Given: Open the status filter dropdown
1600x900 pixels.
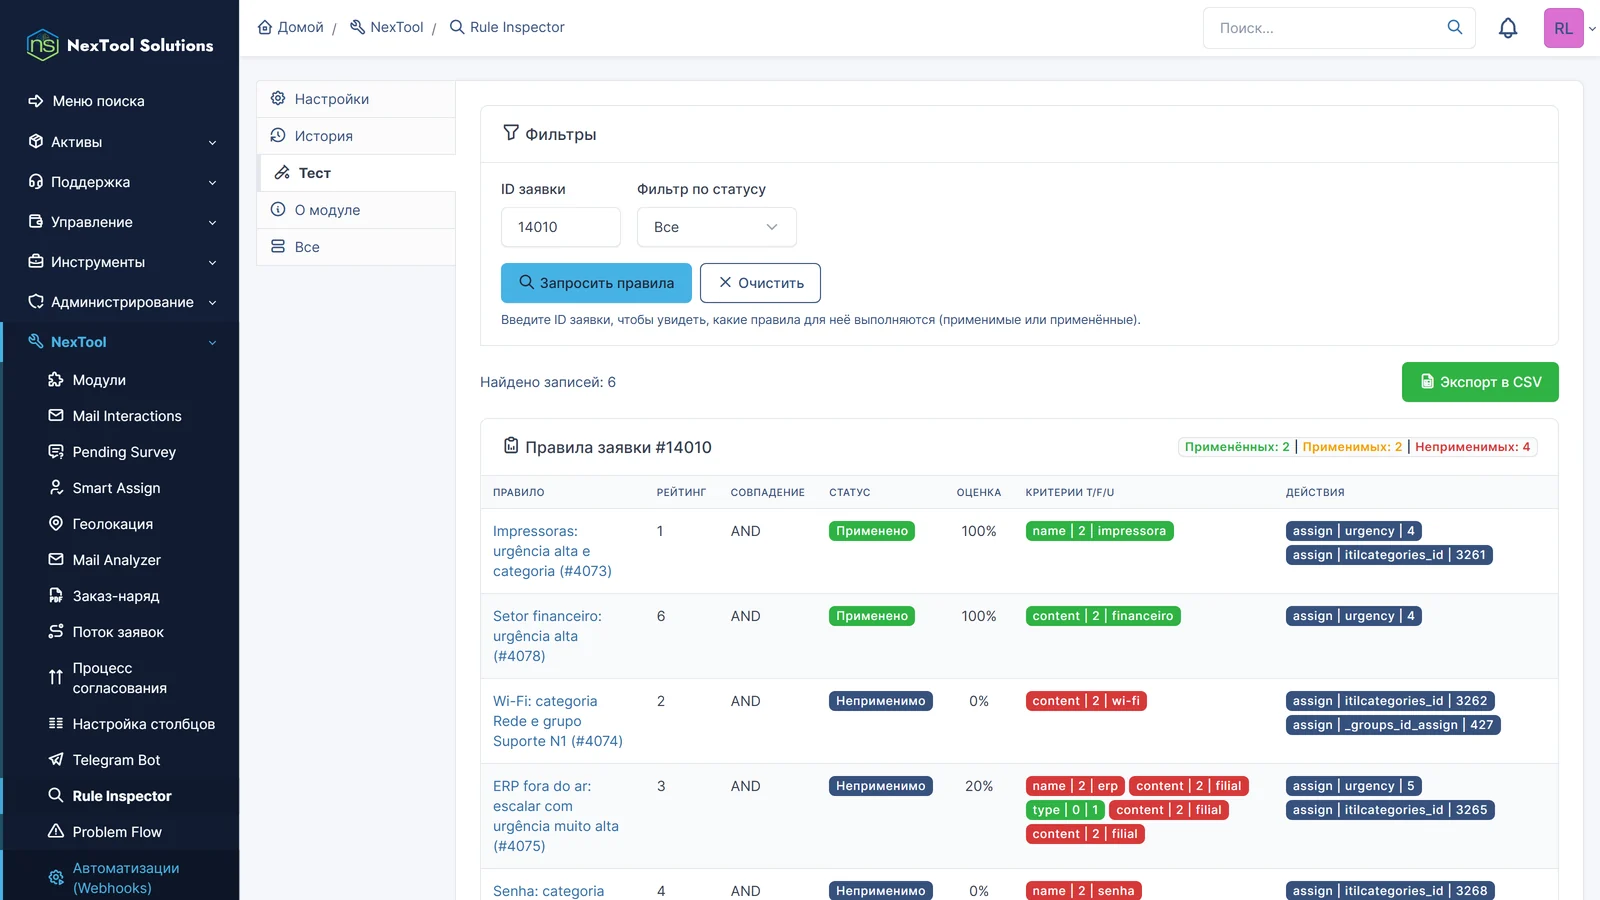Looking at the screenshot, I should [716, 227].
